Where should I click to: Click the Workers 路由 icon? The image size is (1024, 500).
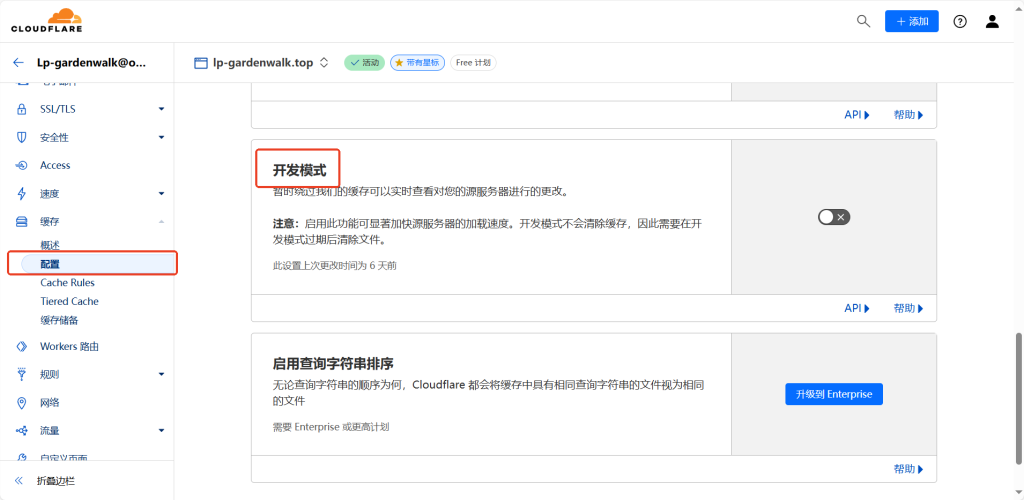click(x=22, y=347)
